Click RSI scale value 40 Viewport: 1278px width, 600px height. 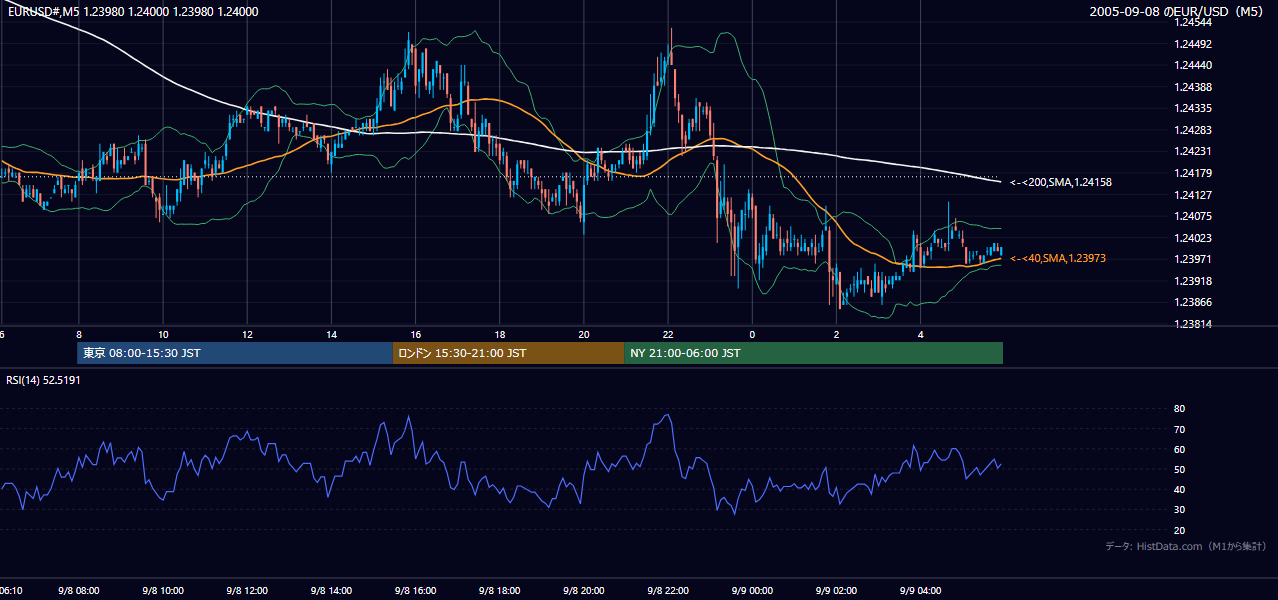1180,489
